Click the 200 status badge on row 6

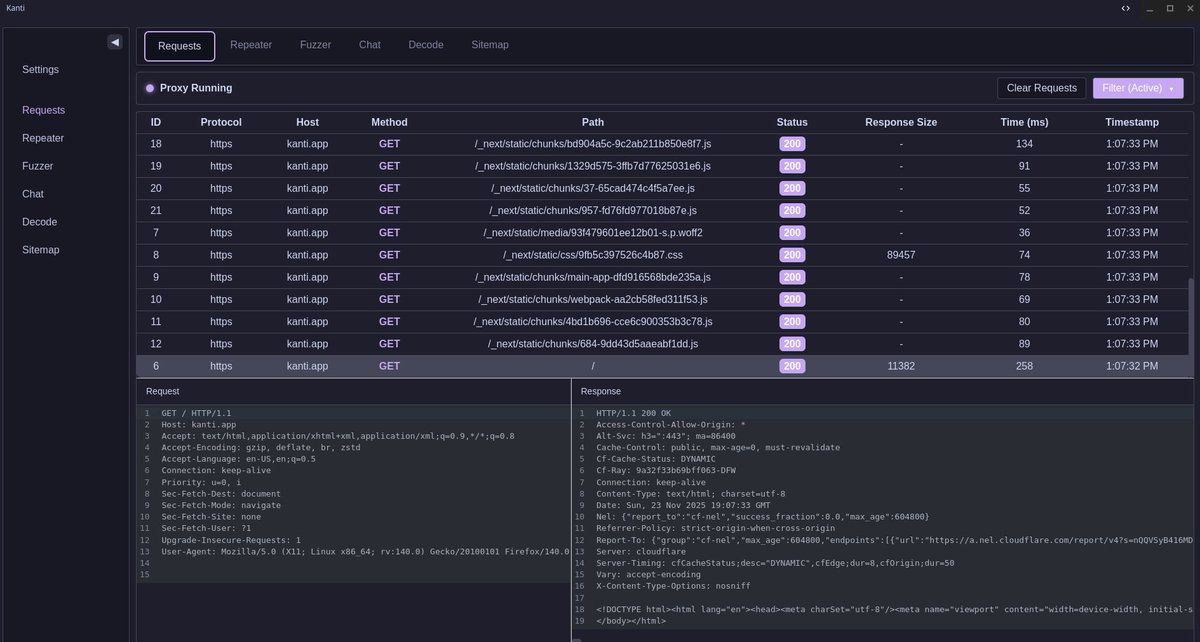click(x=792, y=366)
